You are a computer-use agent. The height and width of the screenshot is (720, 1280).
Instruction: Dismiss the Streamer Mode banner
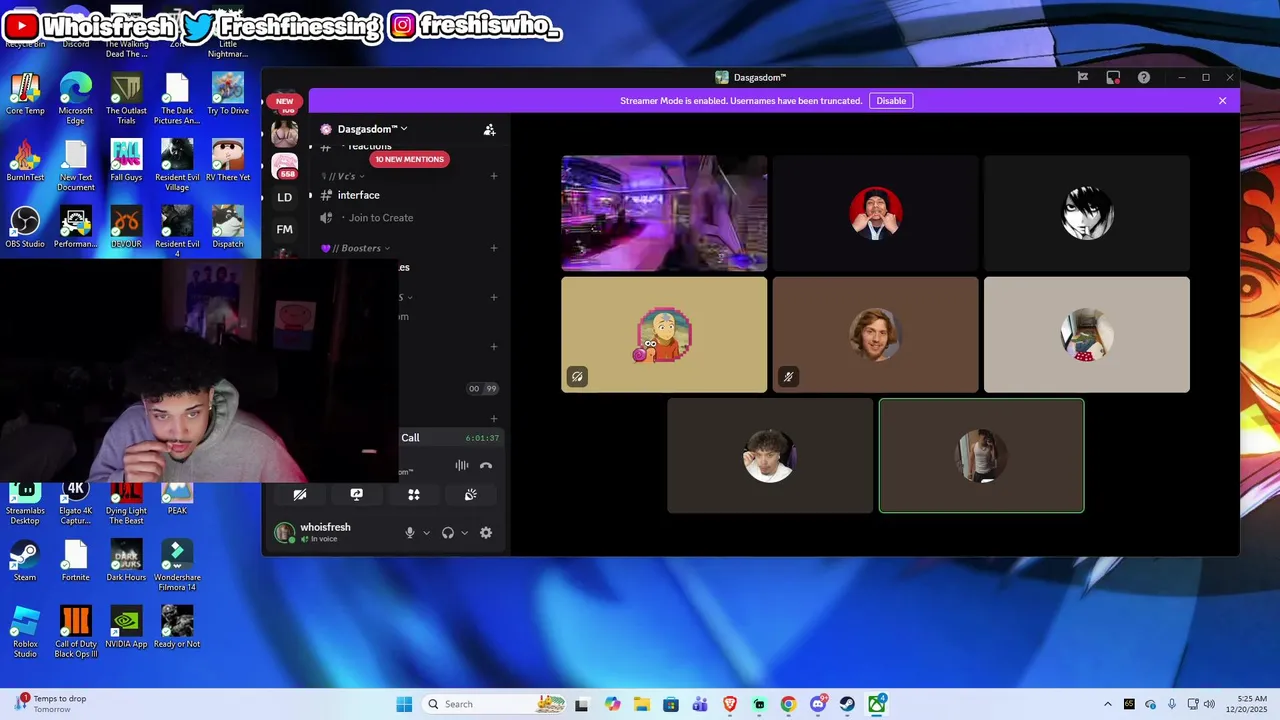(1222, 101)
